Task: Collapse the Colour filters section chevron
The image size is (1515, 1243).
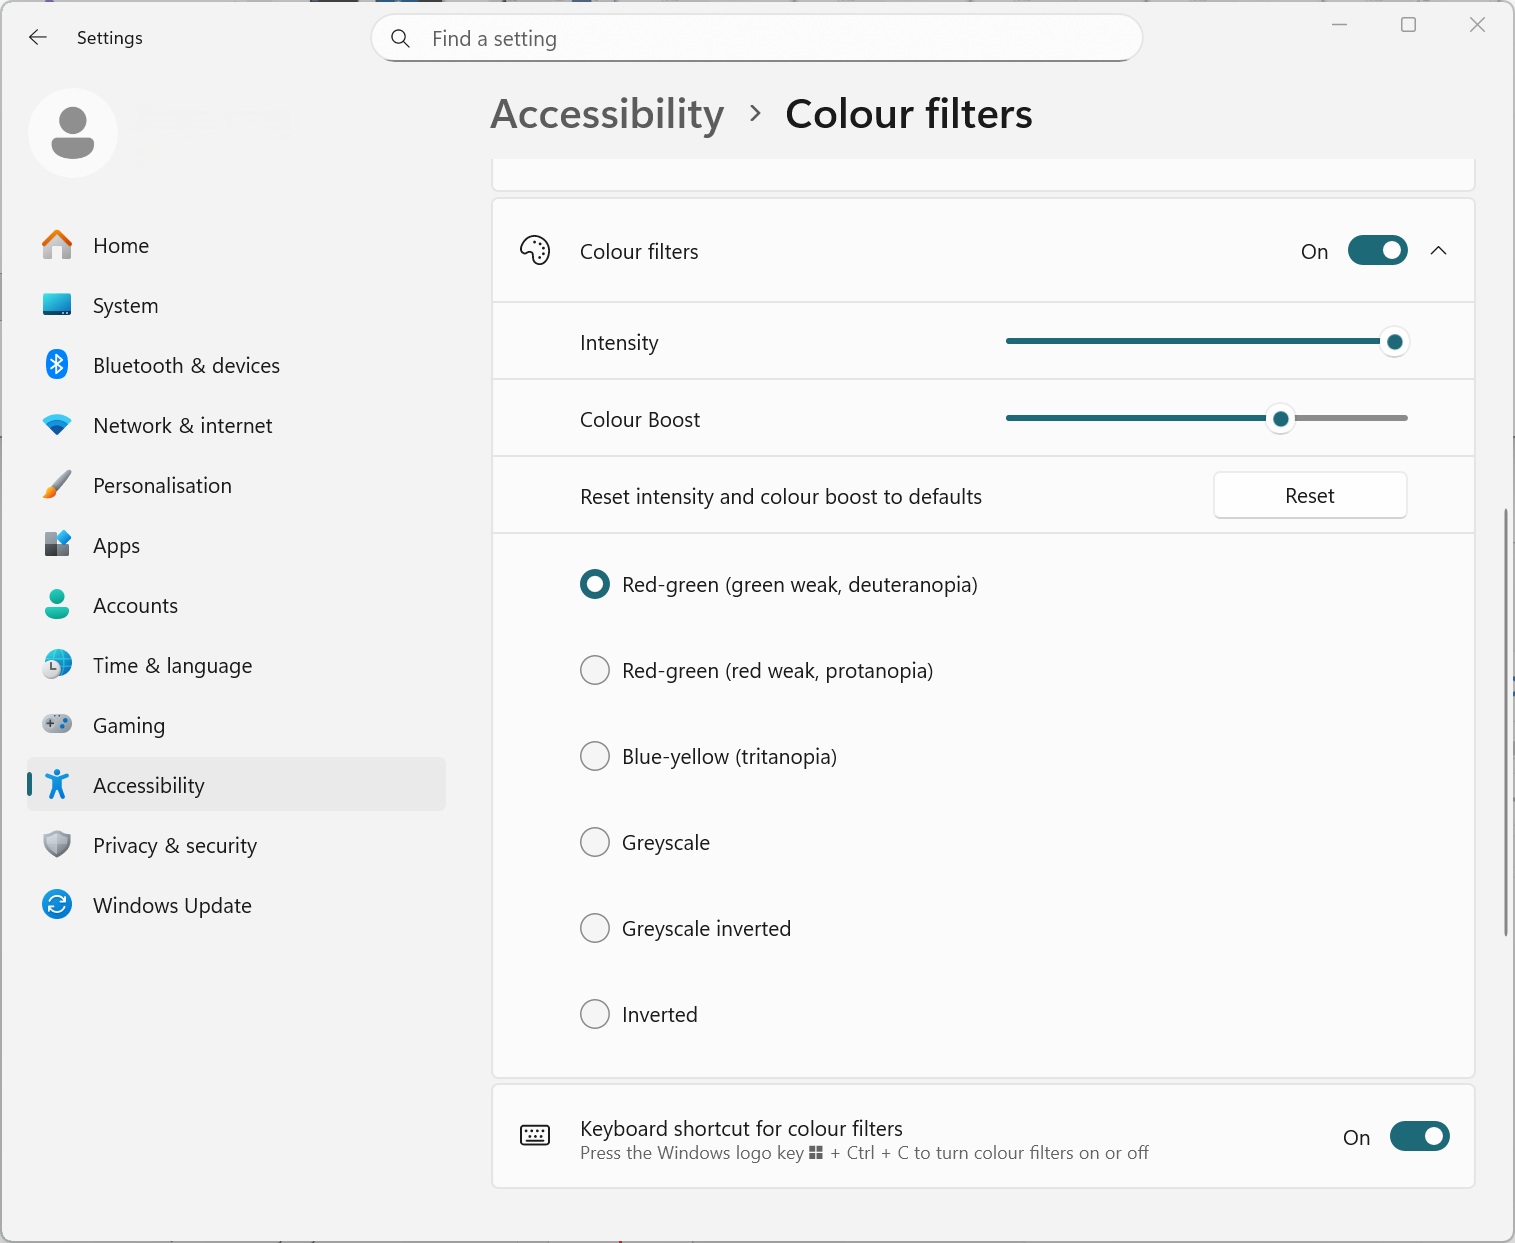Action: (x=1438, y=251)
